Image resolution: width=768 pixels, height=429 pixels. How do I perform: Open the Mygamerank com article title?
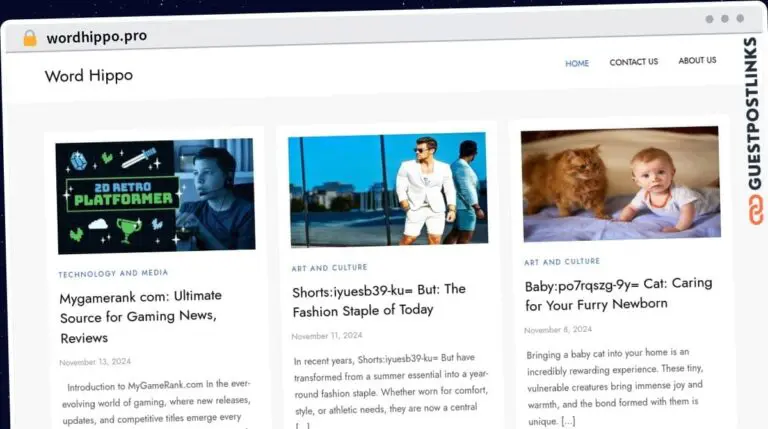coord(141,317)
